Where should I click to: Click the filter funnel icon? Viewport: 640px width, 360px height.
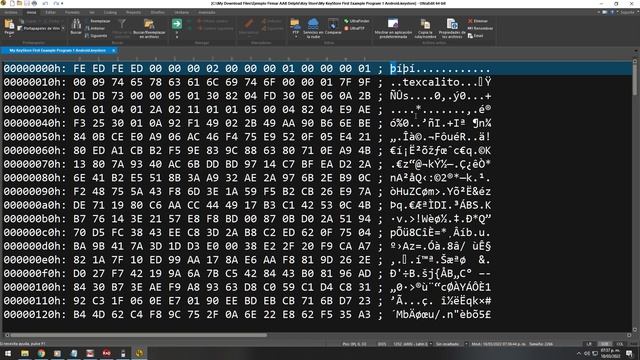tap(122, 23)
